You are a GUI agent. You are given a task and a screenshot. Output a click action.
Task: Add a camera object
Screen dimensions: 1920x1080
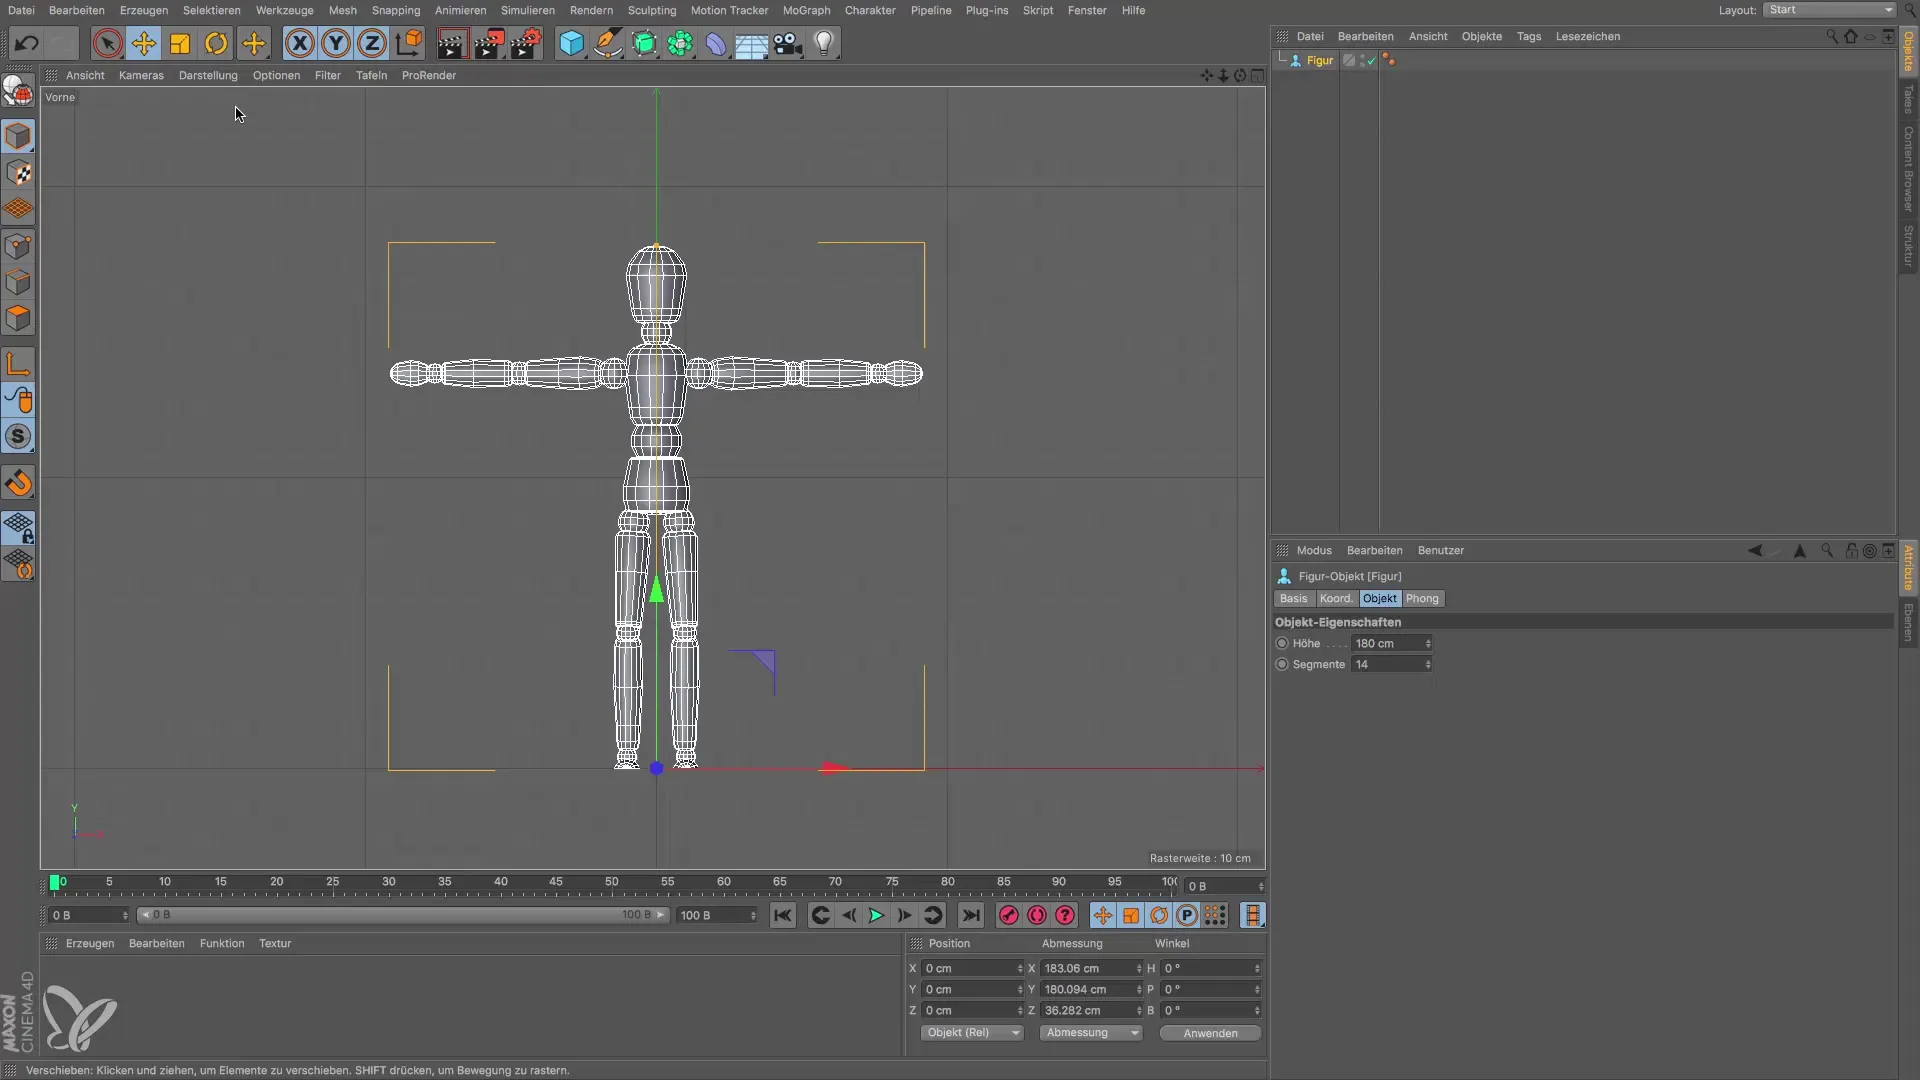click(788, 44)
